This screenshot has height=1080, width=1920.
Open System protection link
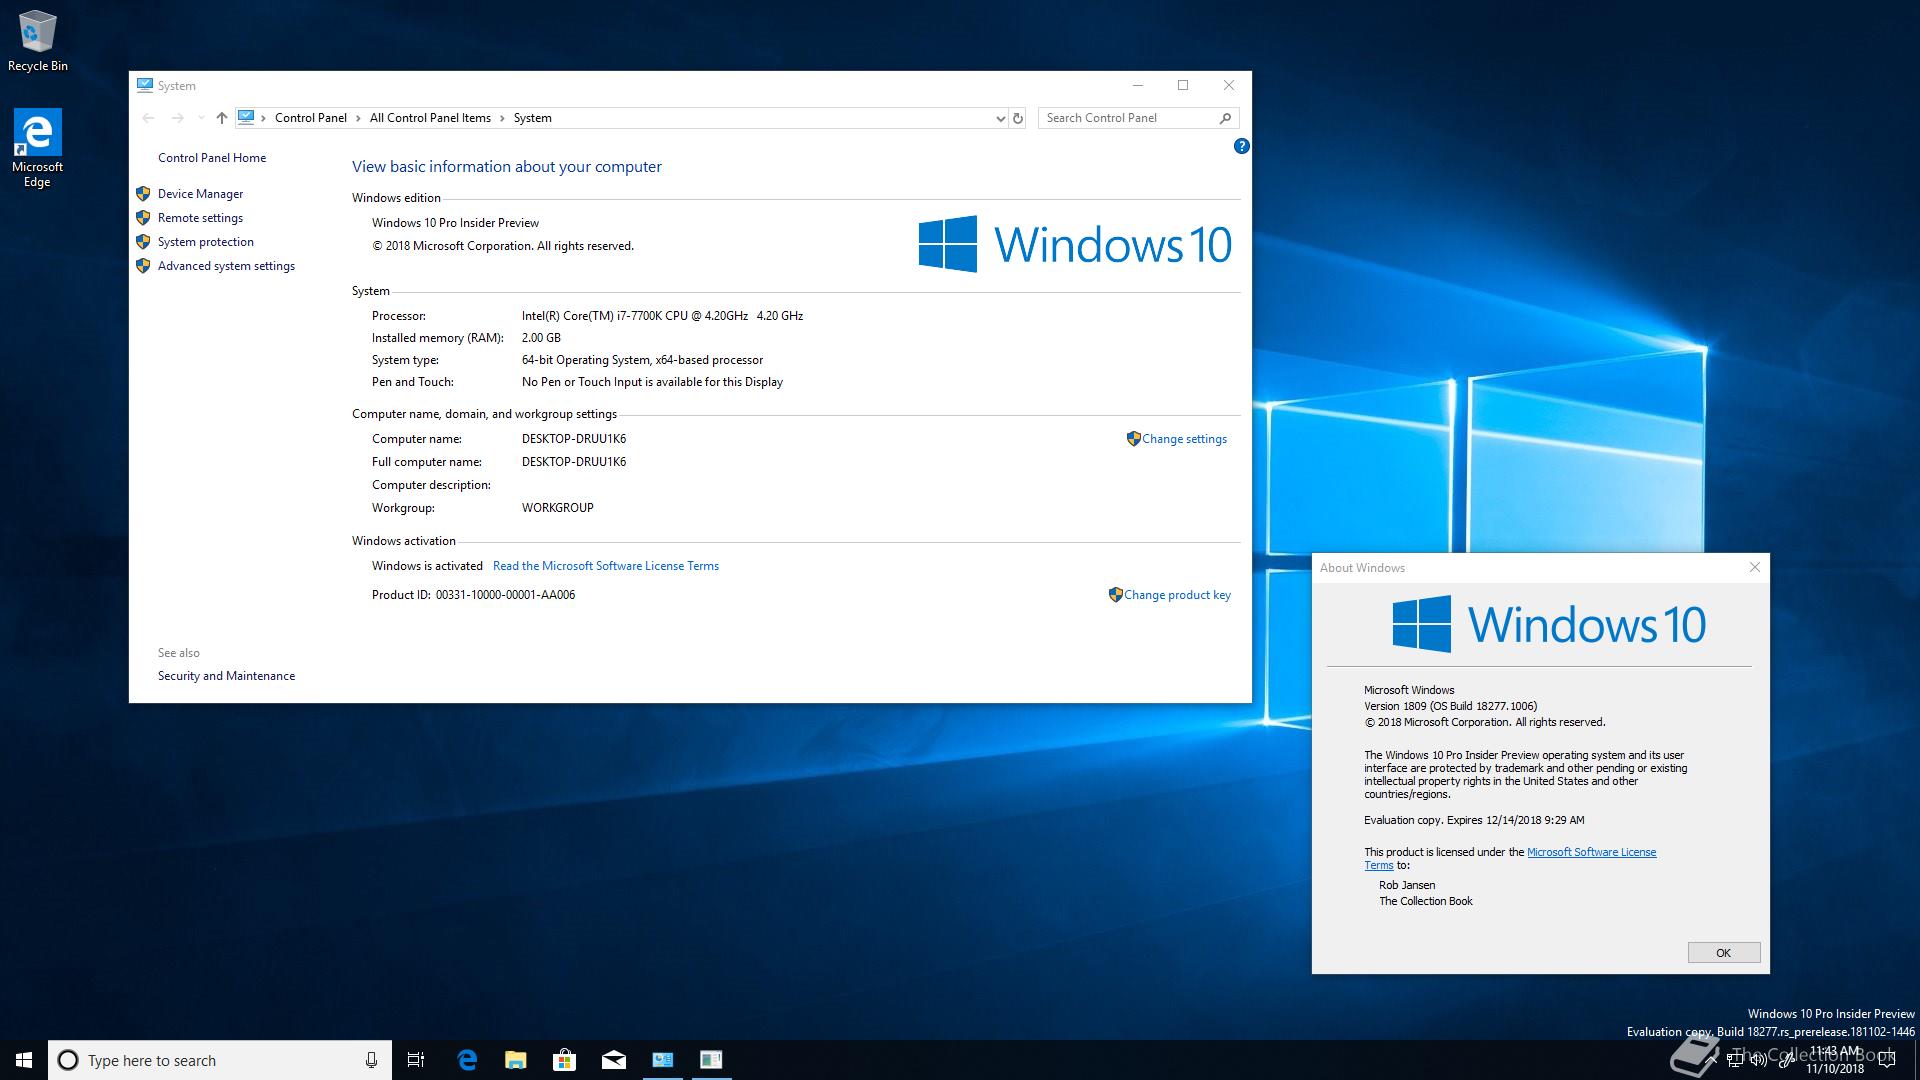[205, 242]
